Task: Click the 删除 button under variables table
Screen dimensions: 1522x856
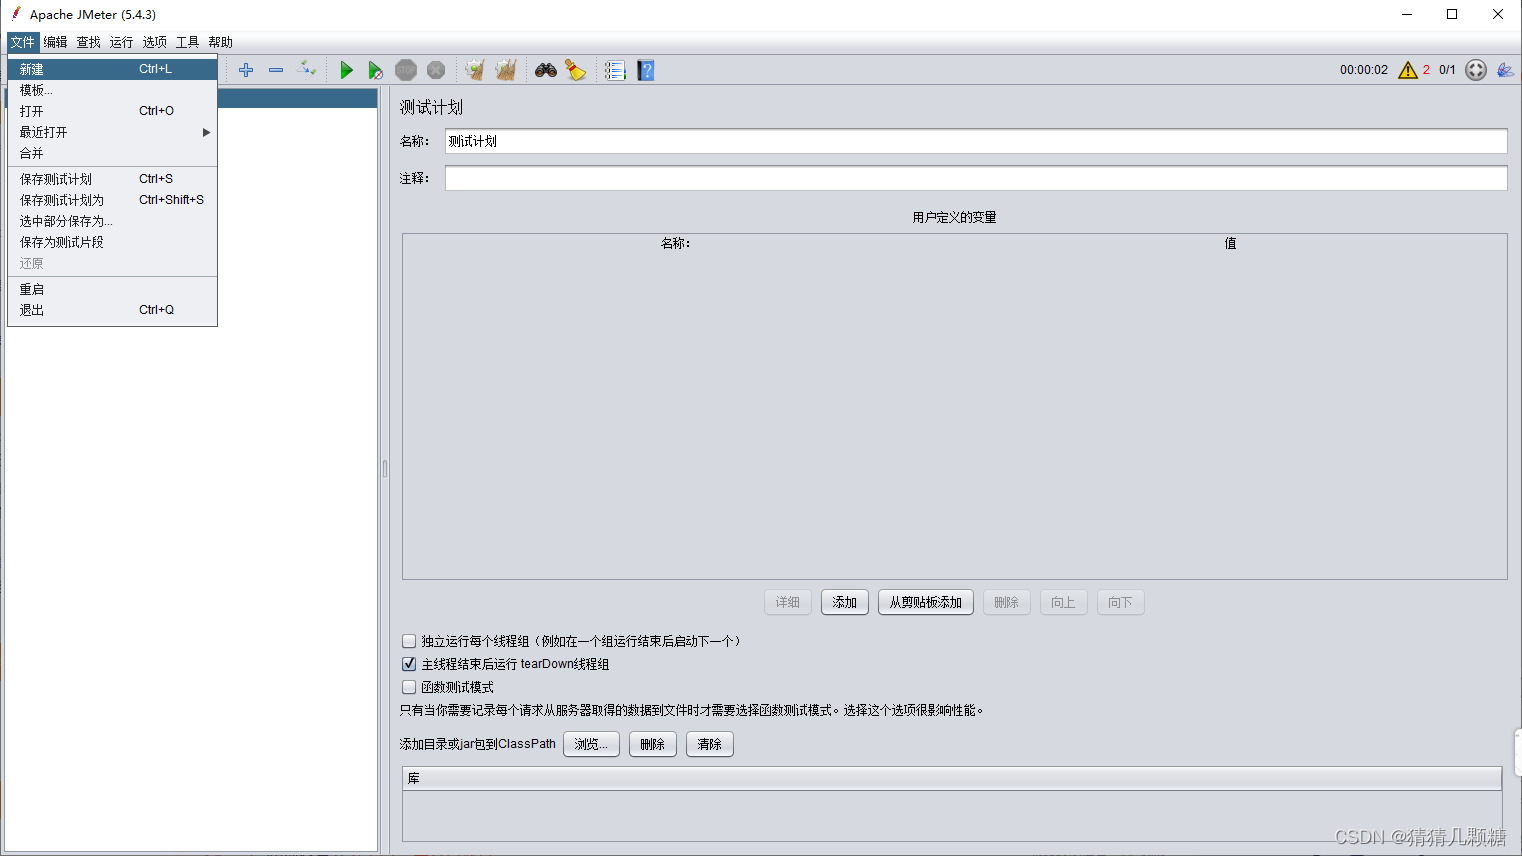Action: 1007,602
